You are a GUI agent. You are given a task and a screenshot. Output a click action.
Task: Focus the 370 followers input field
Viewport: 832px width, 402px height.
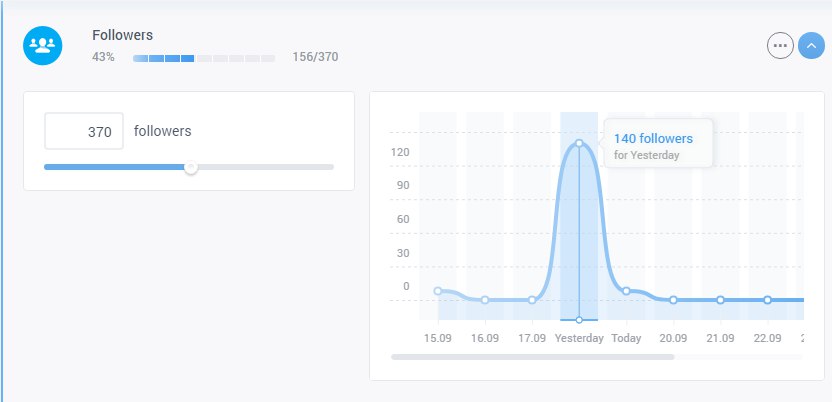(x=84, y=131)
